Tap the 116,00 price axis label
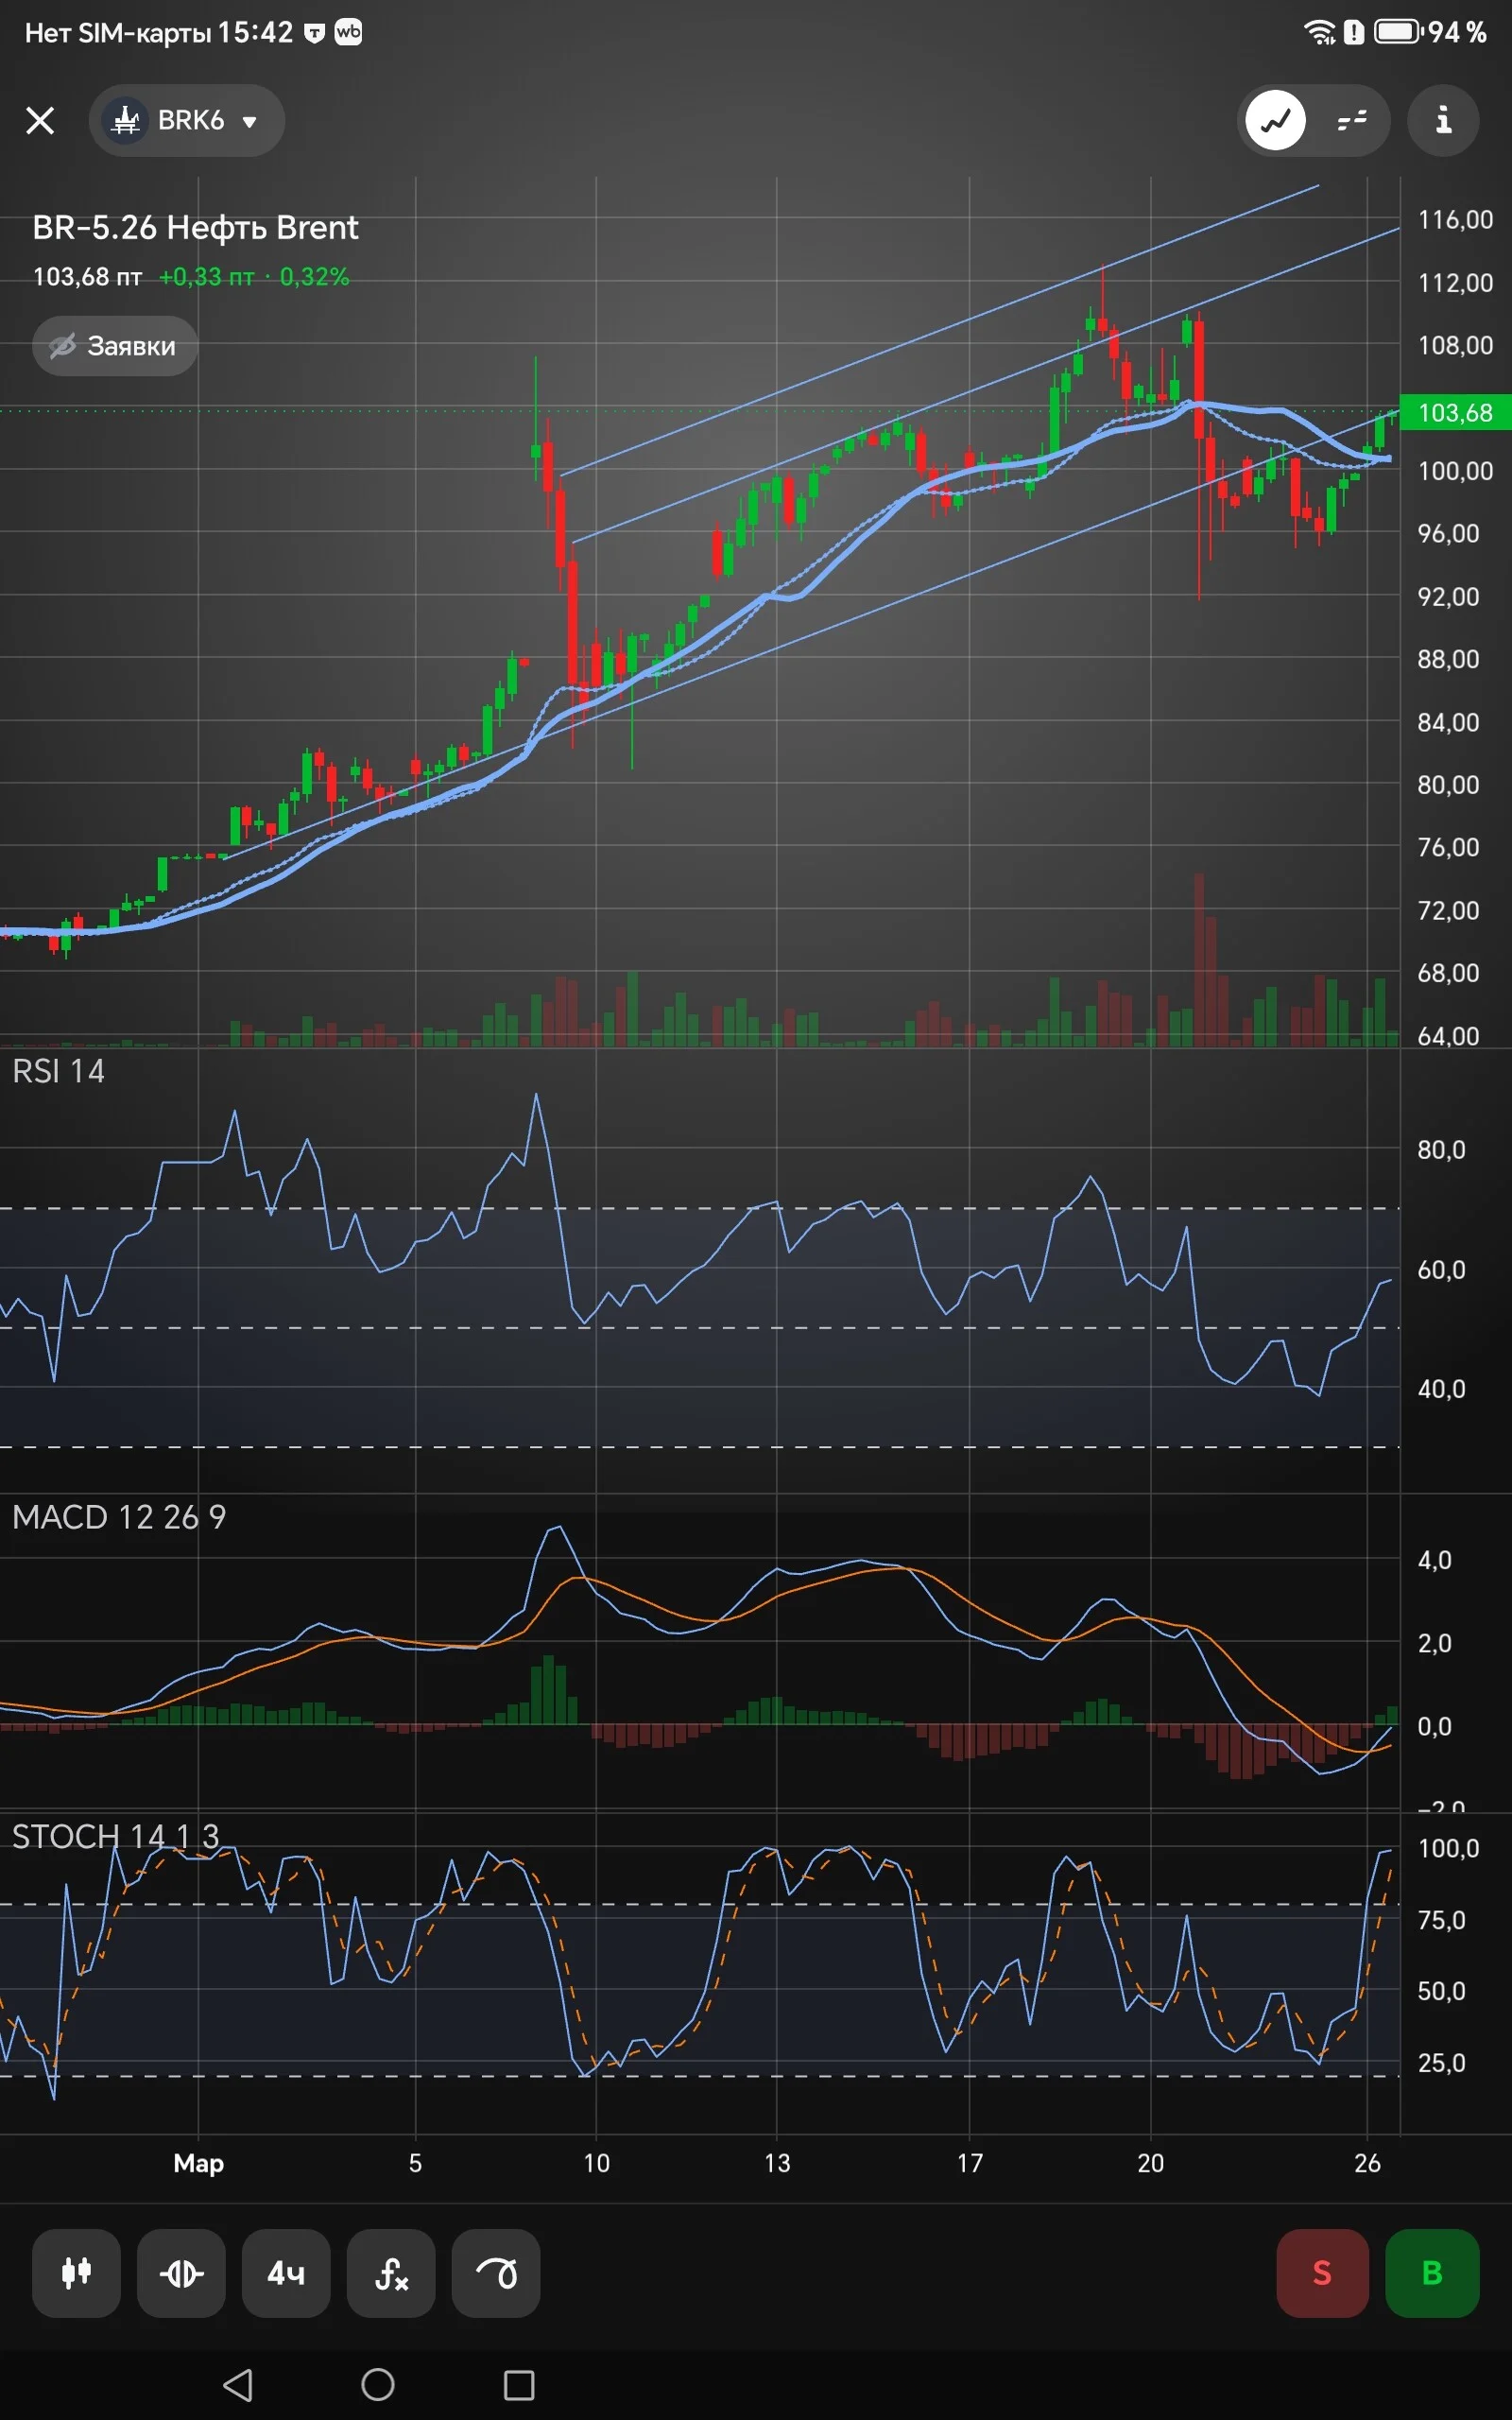This screenshot has width=1512, height=2420. click(1455, 219)
